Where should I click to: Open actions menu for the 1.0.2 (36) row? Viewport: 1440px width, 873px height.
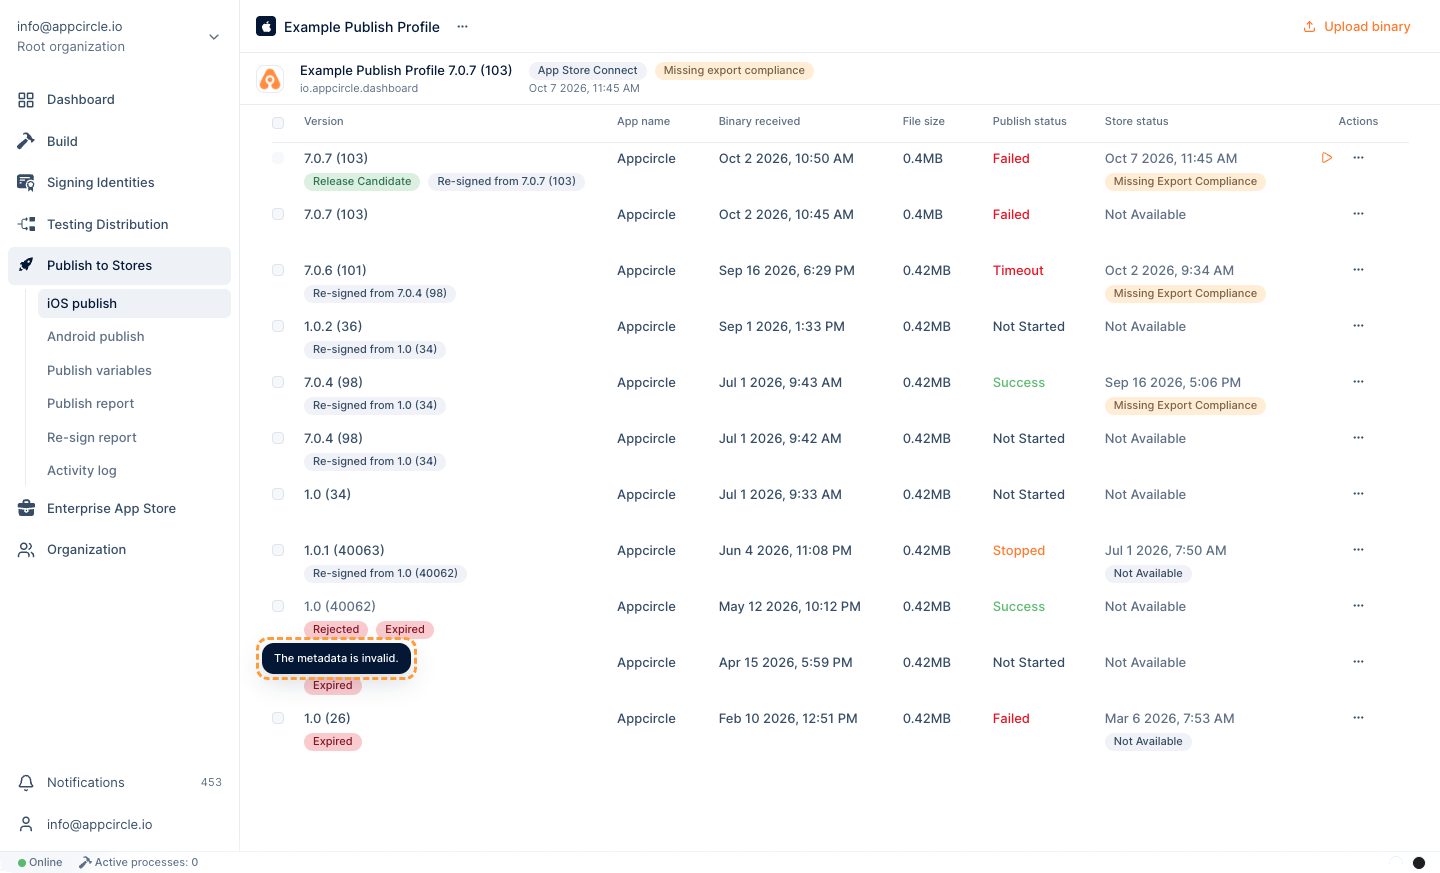coord(1358,326)
